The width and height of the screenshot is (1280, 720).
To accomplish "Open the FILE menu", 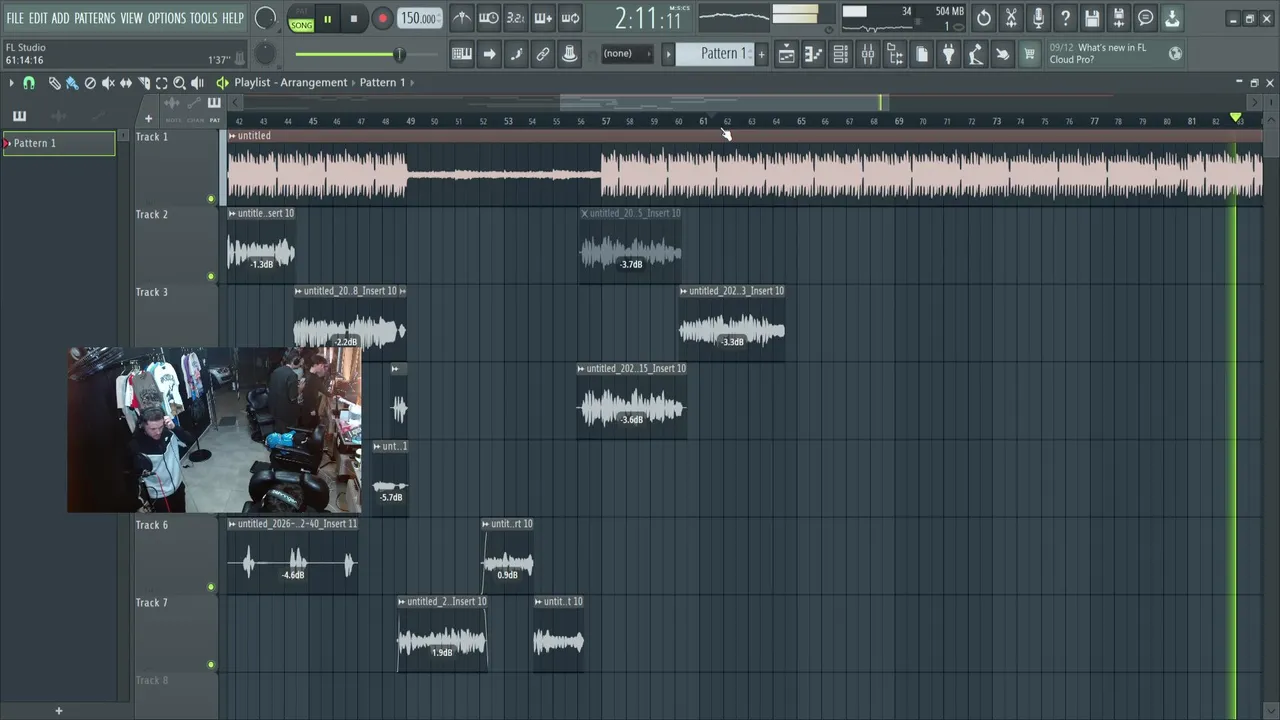I will point(15,18).
